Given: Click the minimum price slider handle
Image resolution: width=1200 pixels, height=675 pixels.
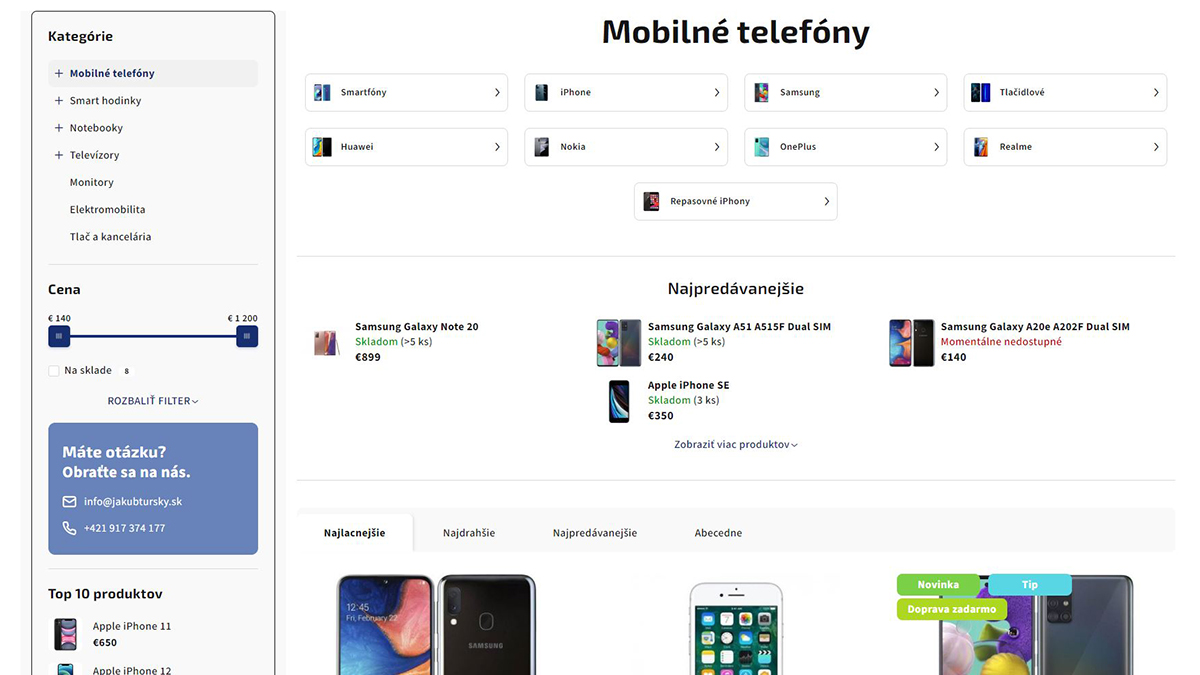Looking at the screenshot, I should [59, 337].
